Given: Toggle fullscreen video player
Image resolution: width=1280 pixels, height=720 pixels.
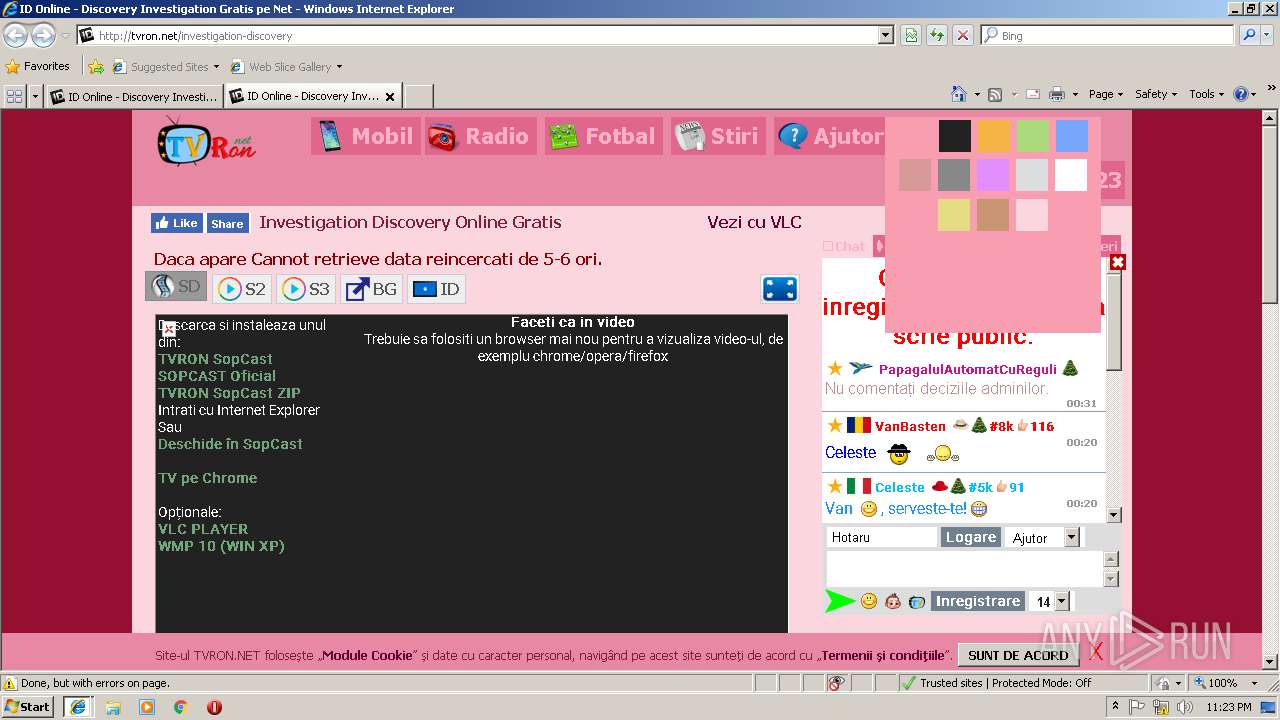Looking at the screenshot, I should click(x=779, y=289).
